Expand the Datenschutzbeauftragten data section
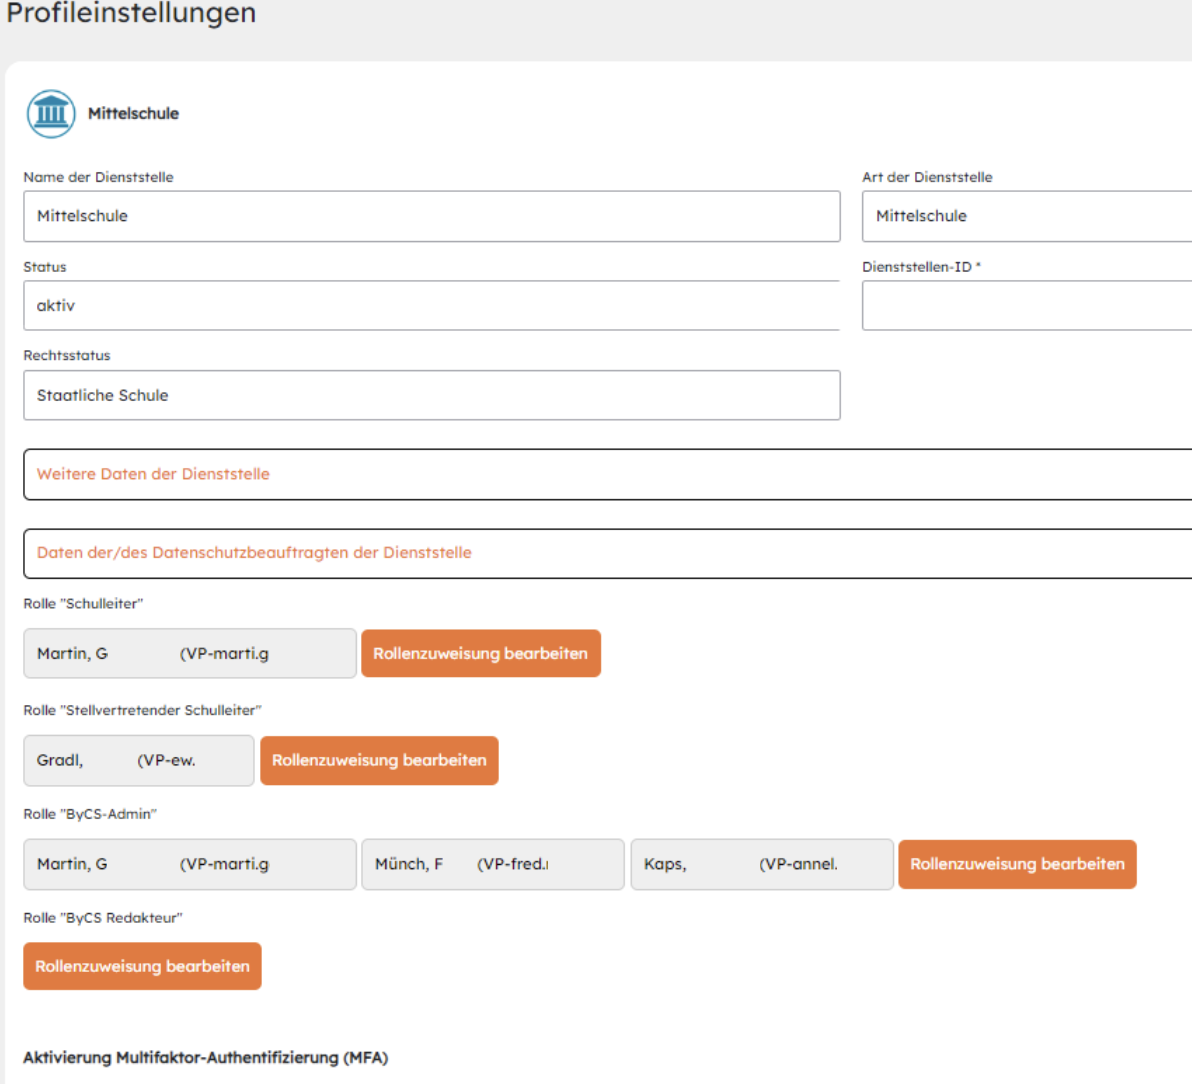The width and height of the screenshot is (1192, 1086). click(x=606, y=553)
